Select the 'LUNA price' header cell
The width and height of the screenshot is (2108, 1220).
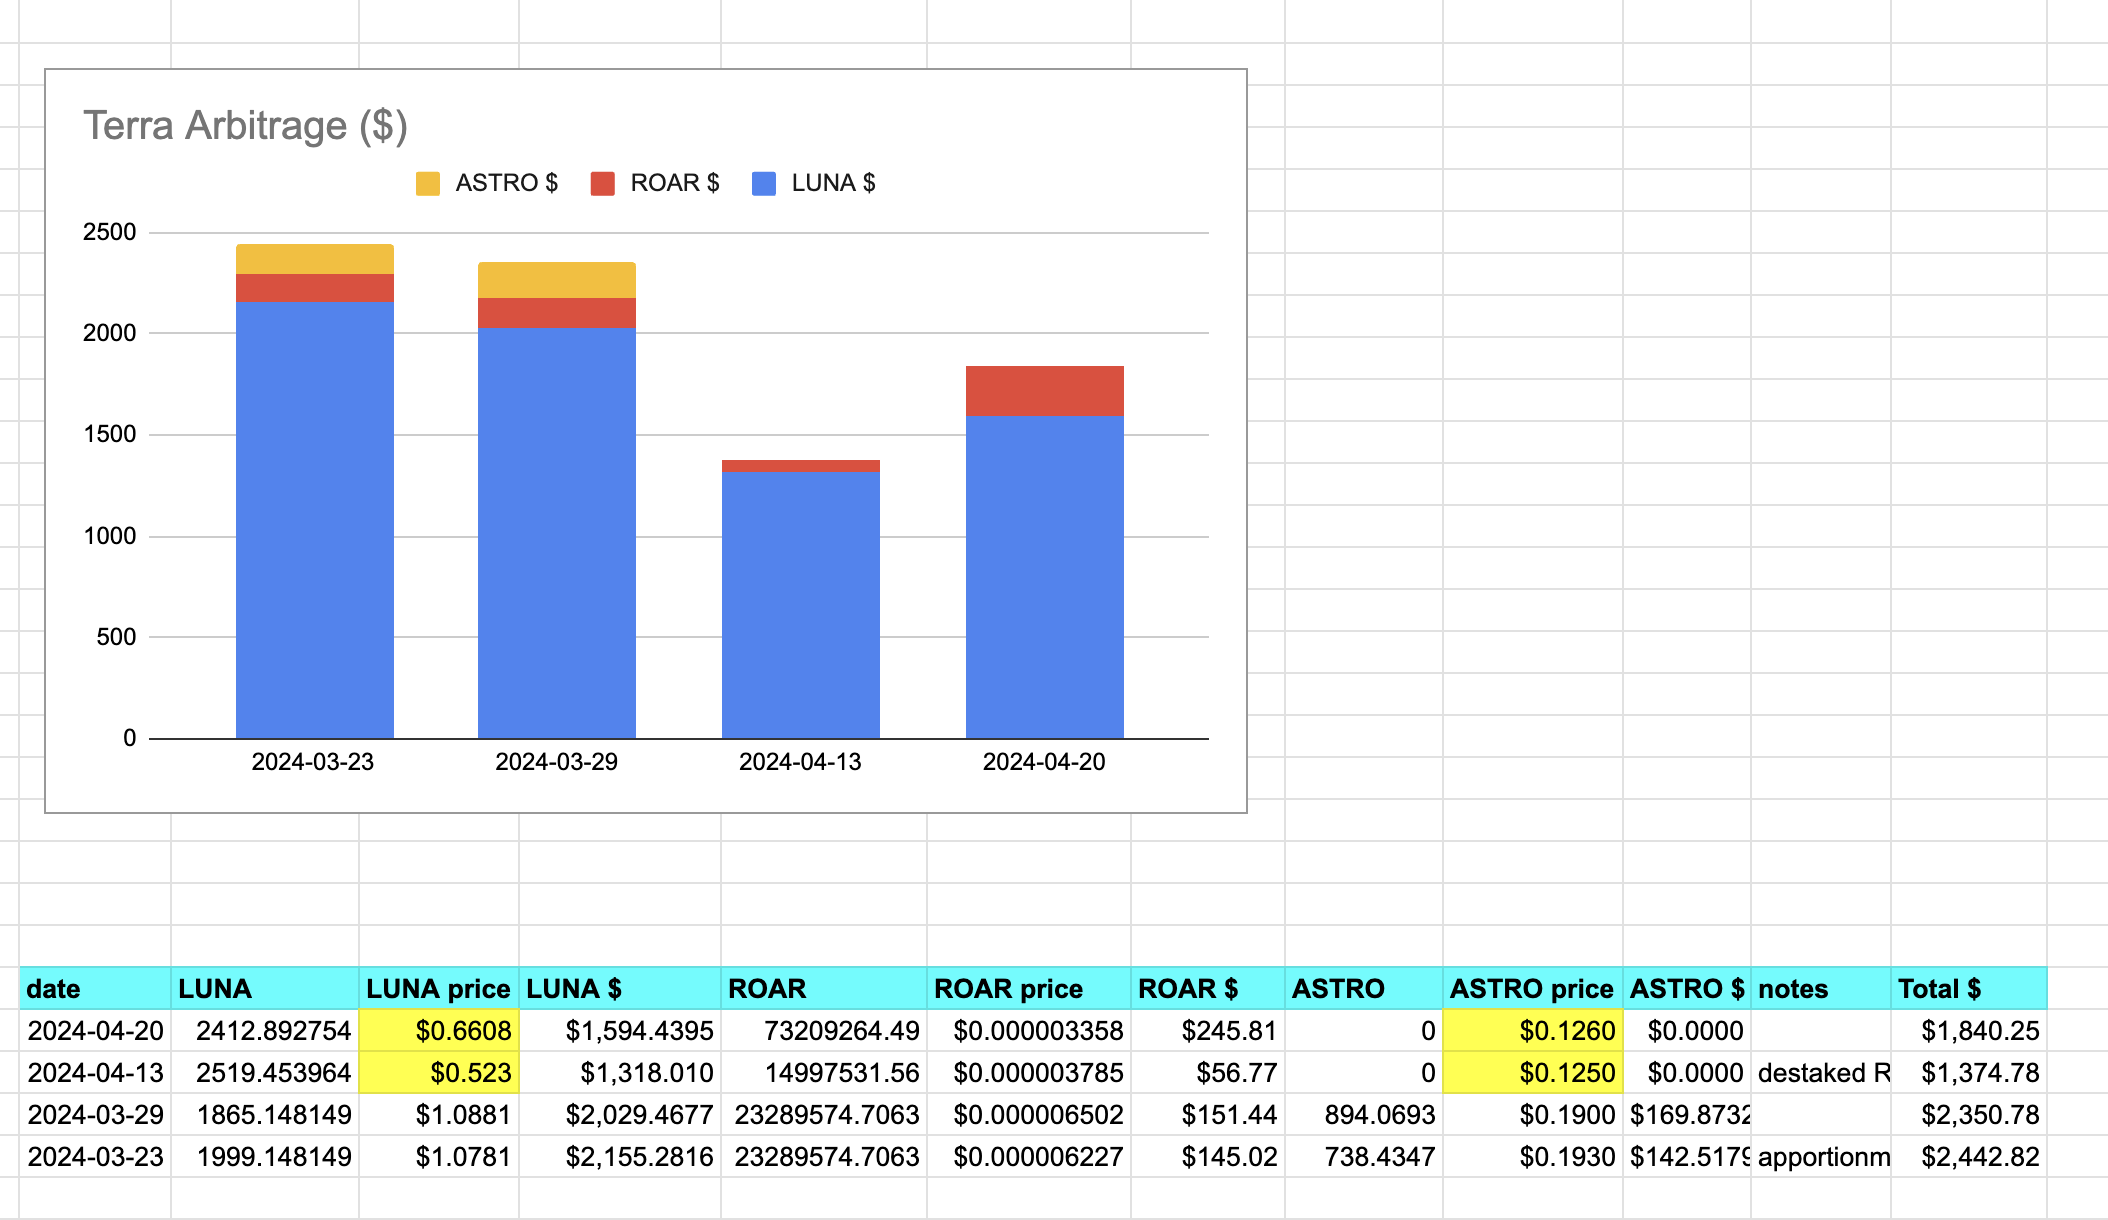point(438,989)
